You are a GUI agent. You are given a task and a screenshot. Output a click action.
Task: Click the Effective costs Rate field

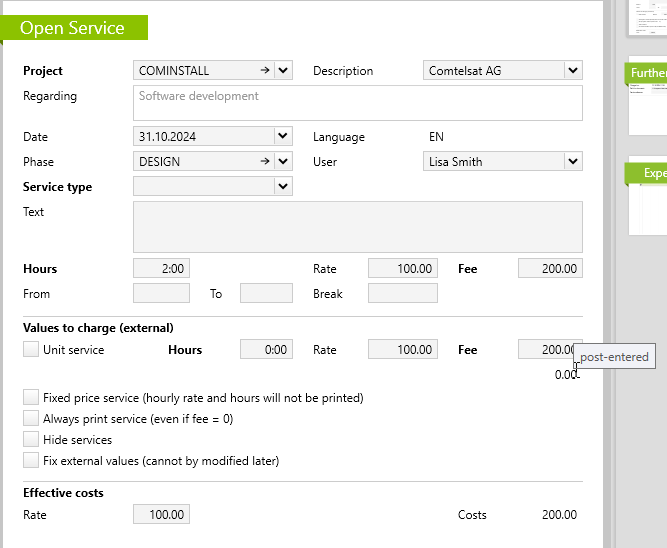[161, 514]
